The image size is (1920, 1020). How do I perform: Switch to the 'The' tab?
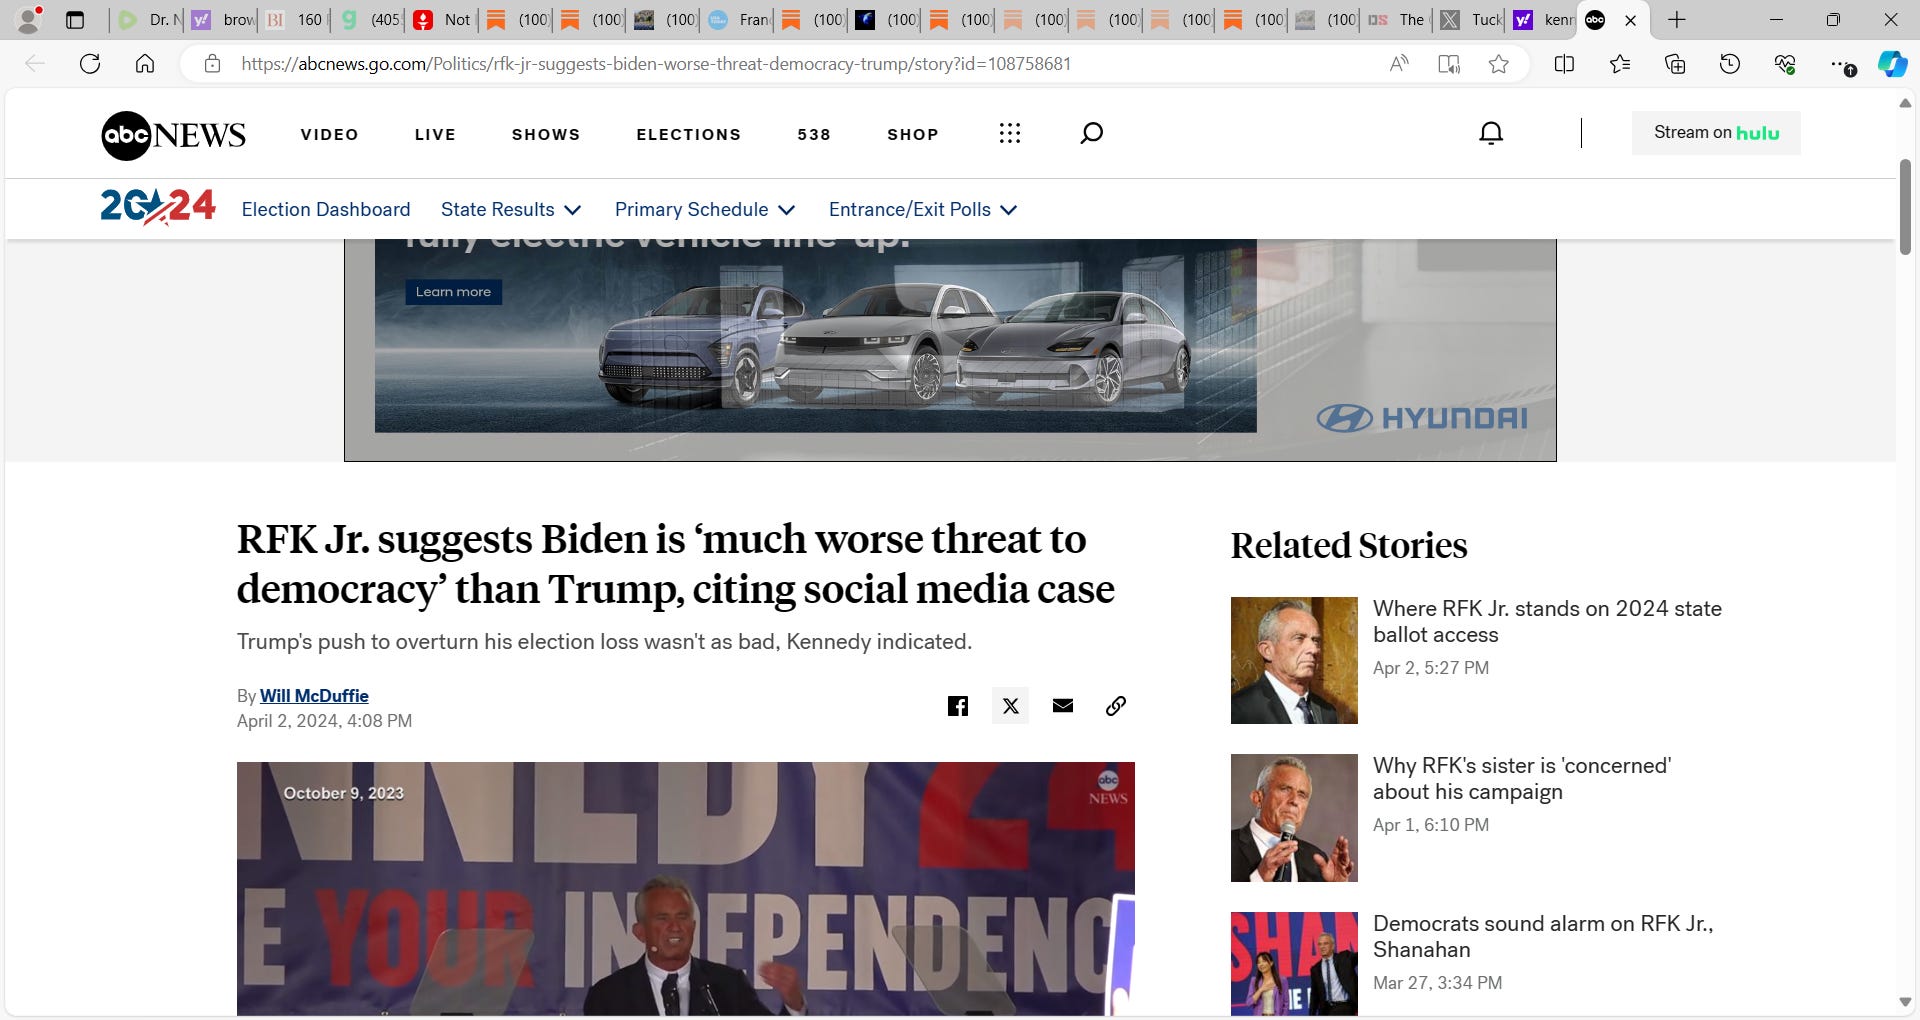point(1397,20)
